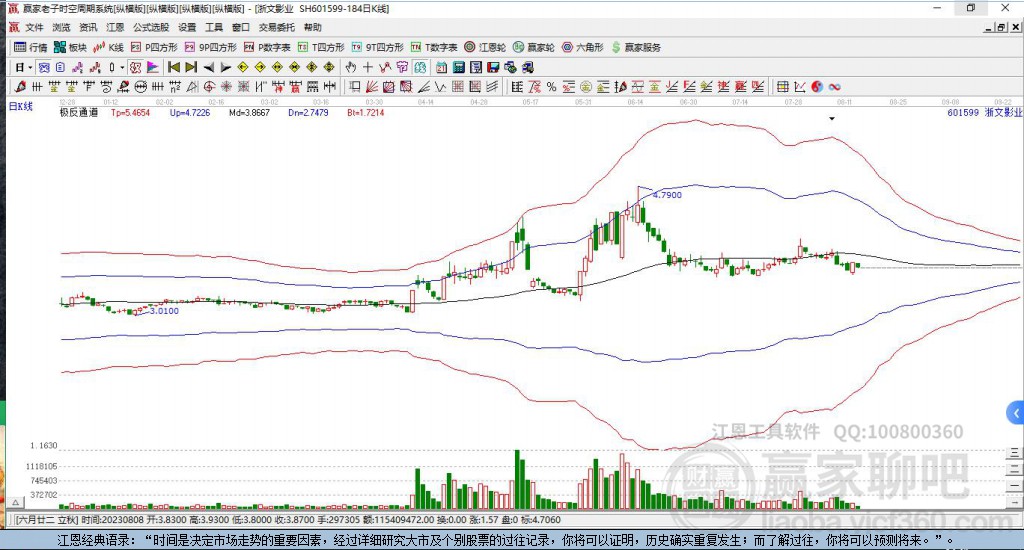Select the hand pan tool

pyautogui.click(x=351, y=67)
